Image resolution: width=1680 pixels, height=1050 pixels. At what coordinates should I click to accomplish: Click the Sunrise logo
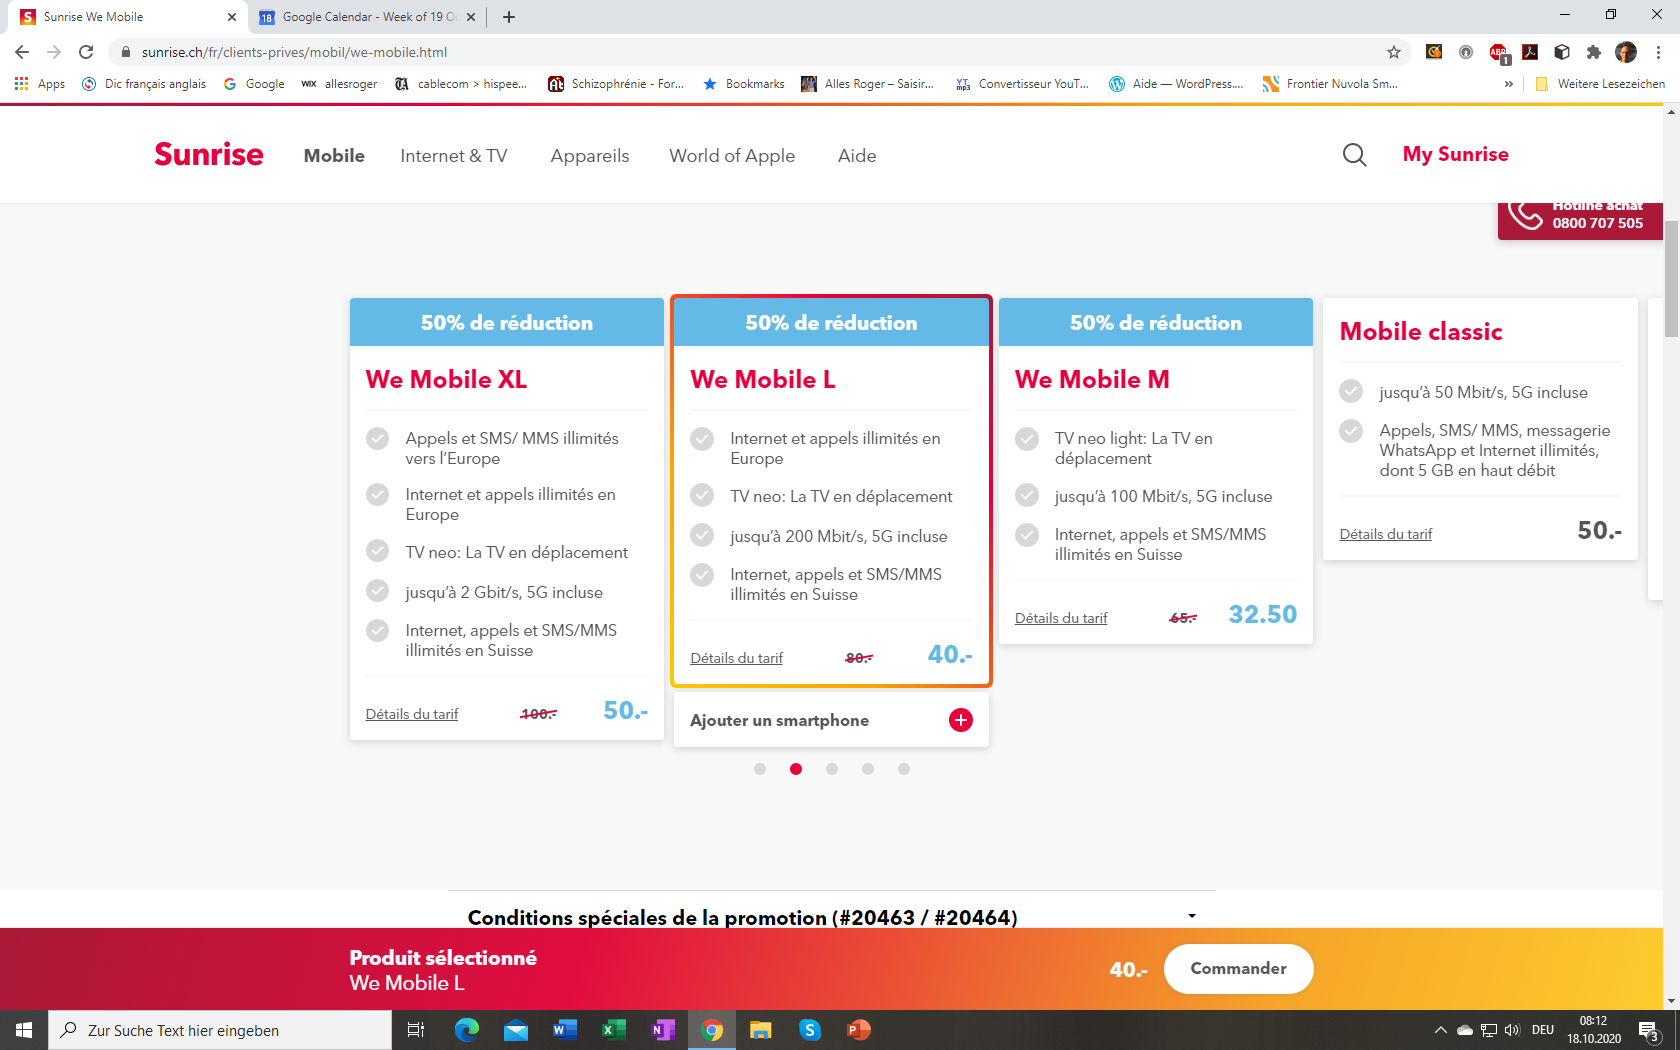(x=208, y=155)
